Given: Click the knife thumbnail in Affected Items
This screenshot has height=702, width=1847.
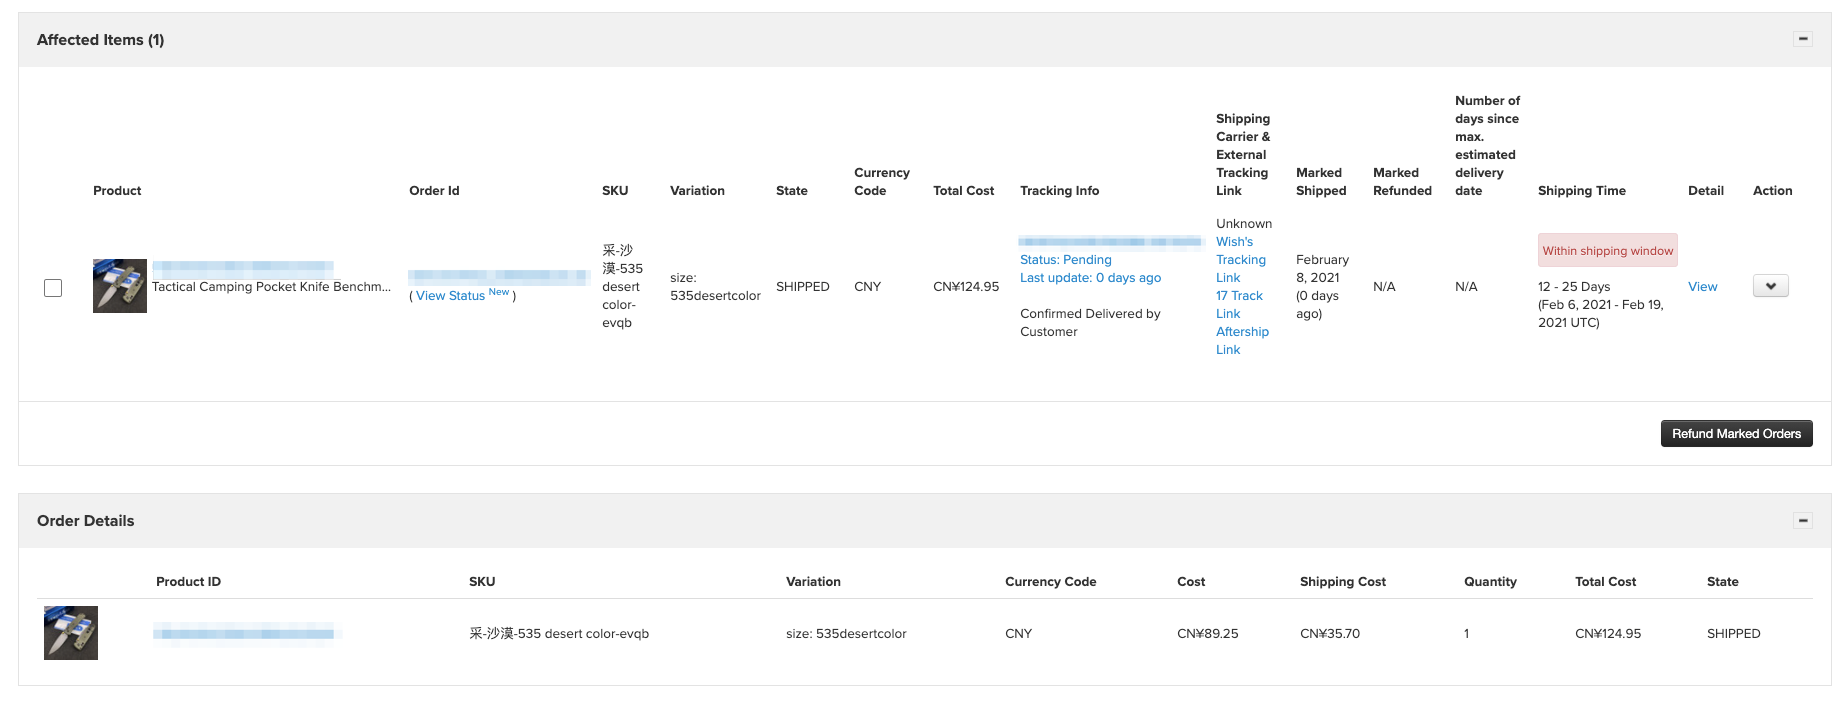Looking at the screenshot, I should 120,286.
